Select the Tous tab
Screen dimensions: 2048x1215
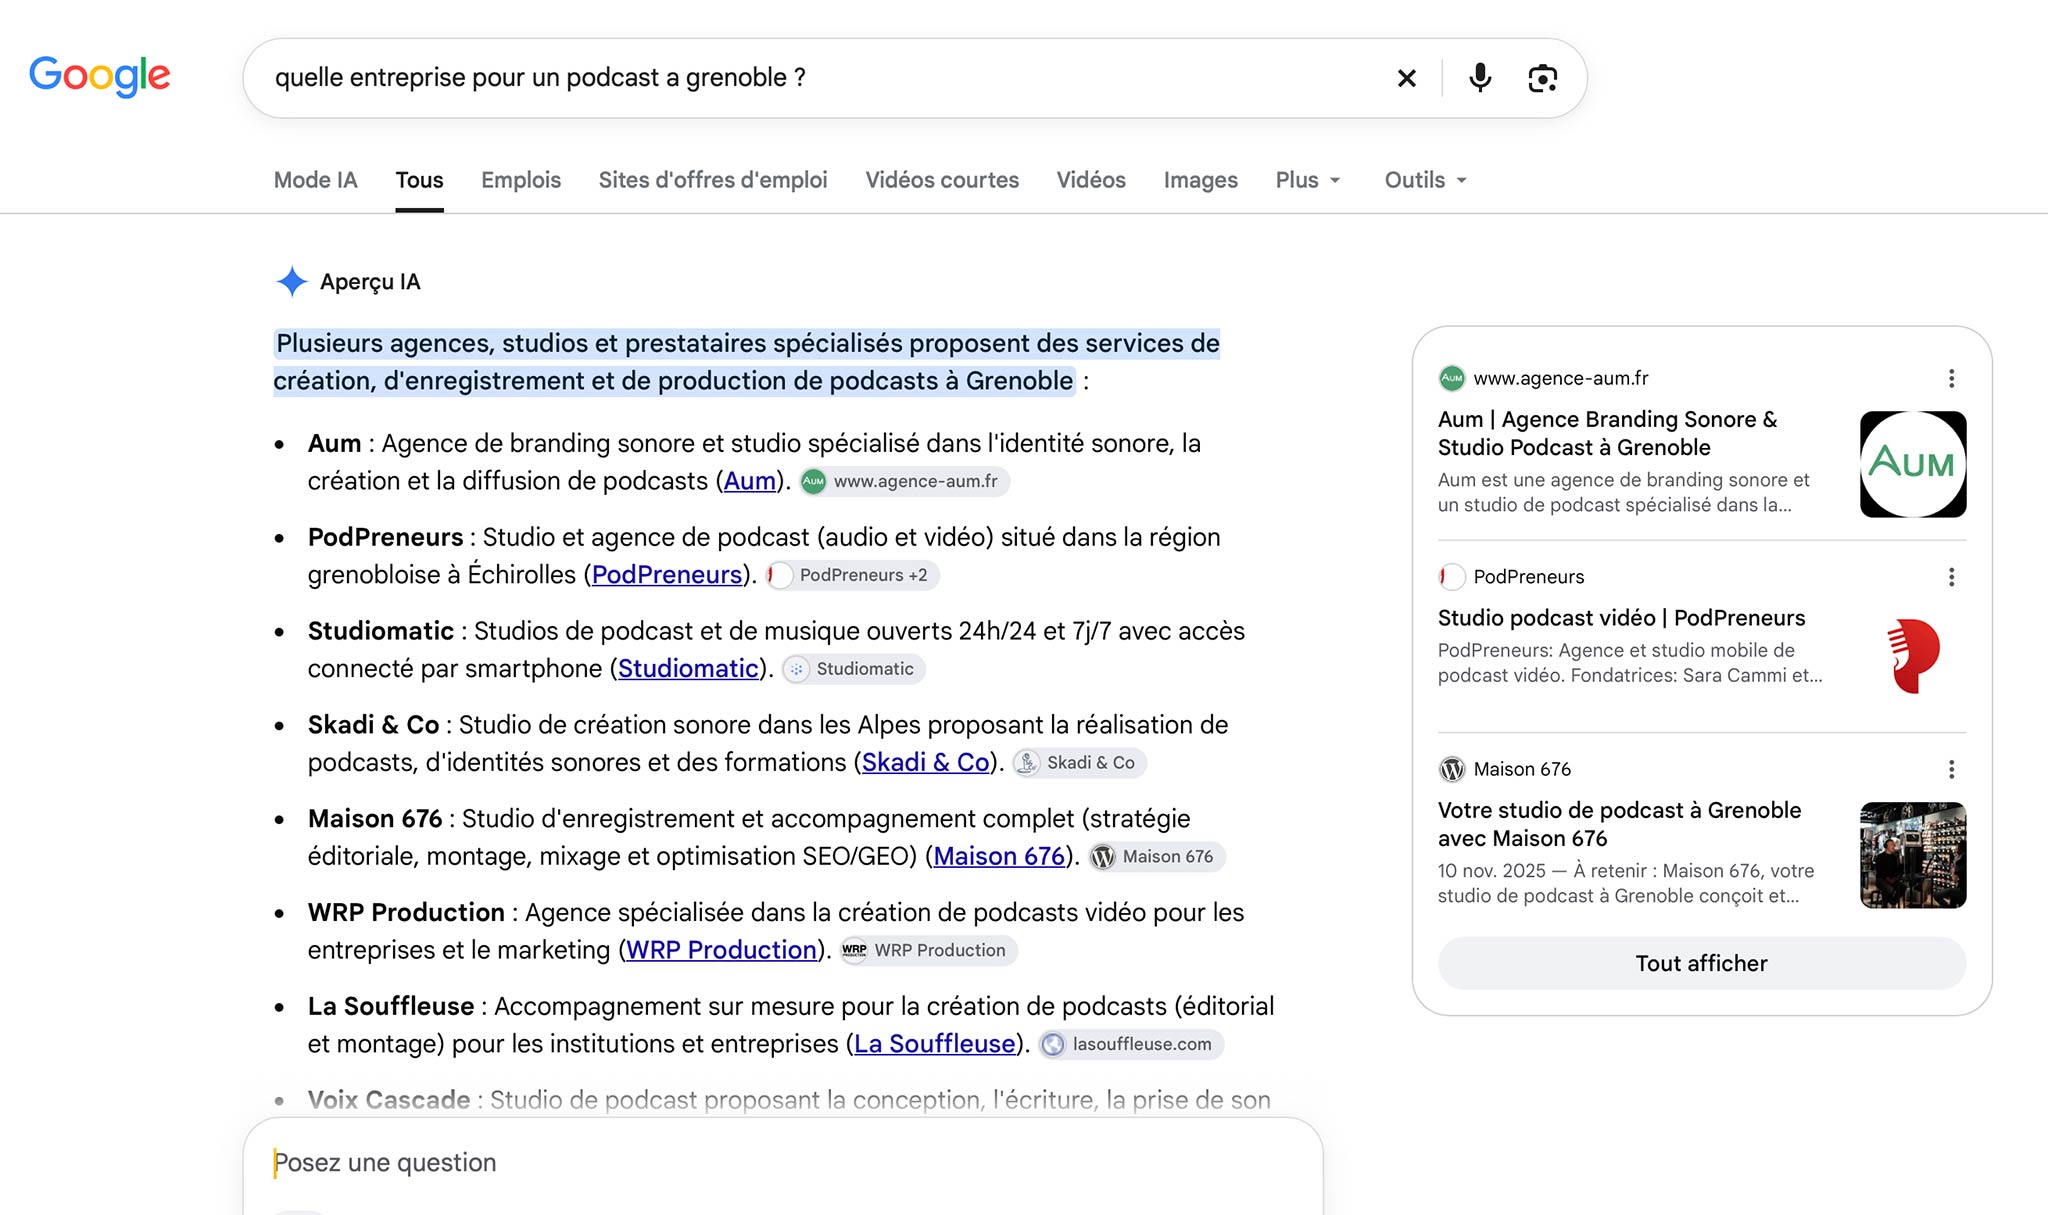(x=419, y=180)
